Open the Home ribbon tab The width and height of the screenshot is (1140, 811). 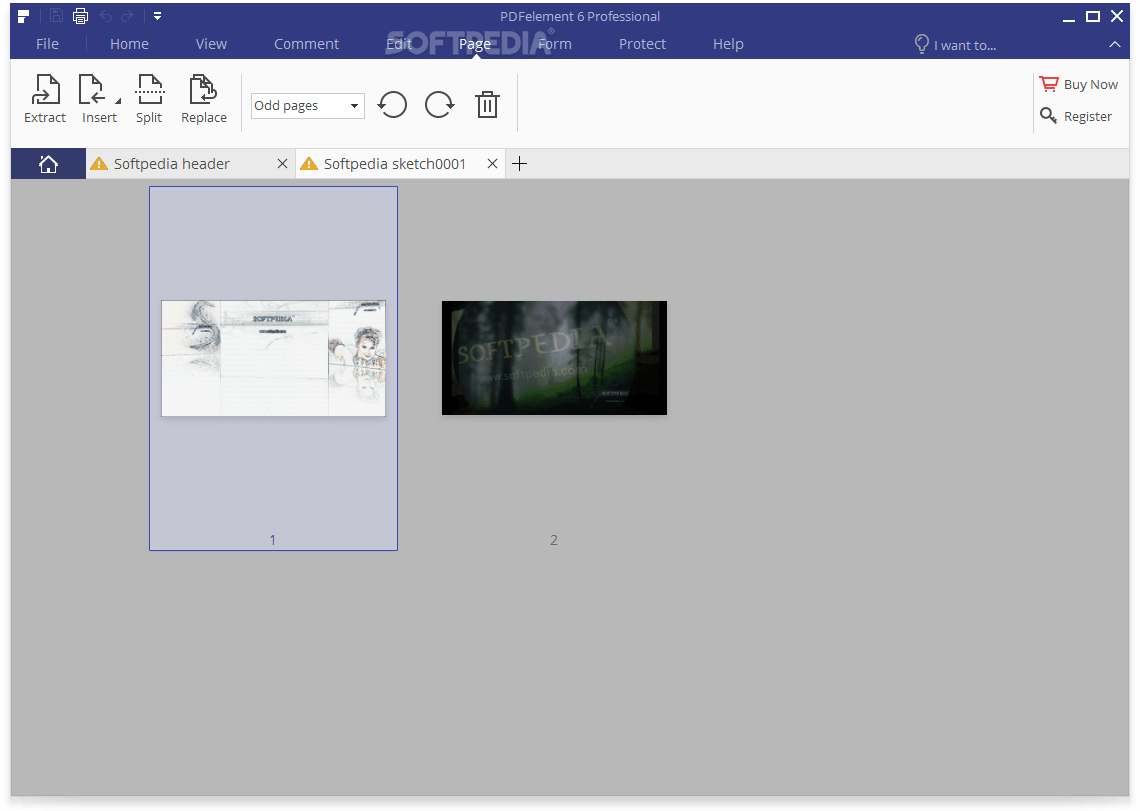pos(129,44)
